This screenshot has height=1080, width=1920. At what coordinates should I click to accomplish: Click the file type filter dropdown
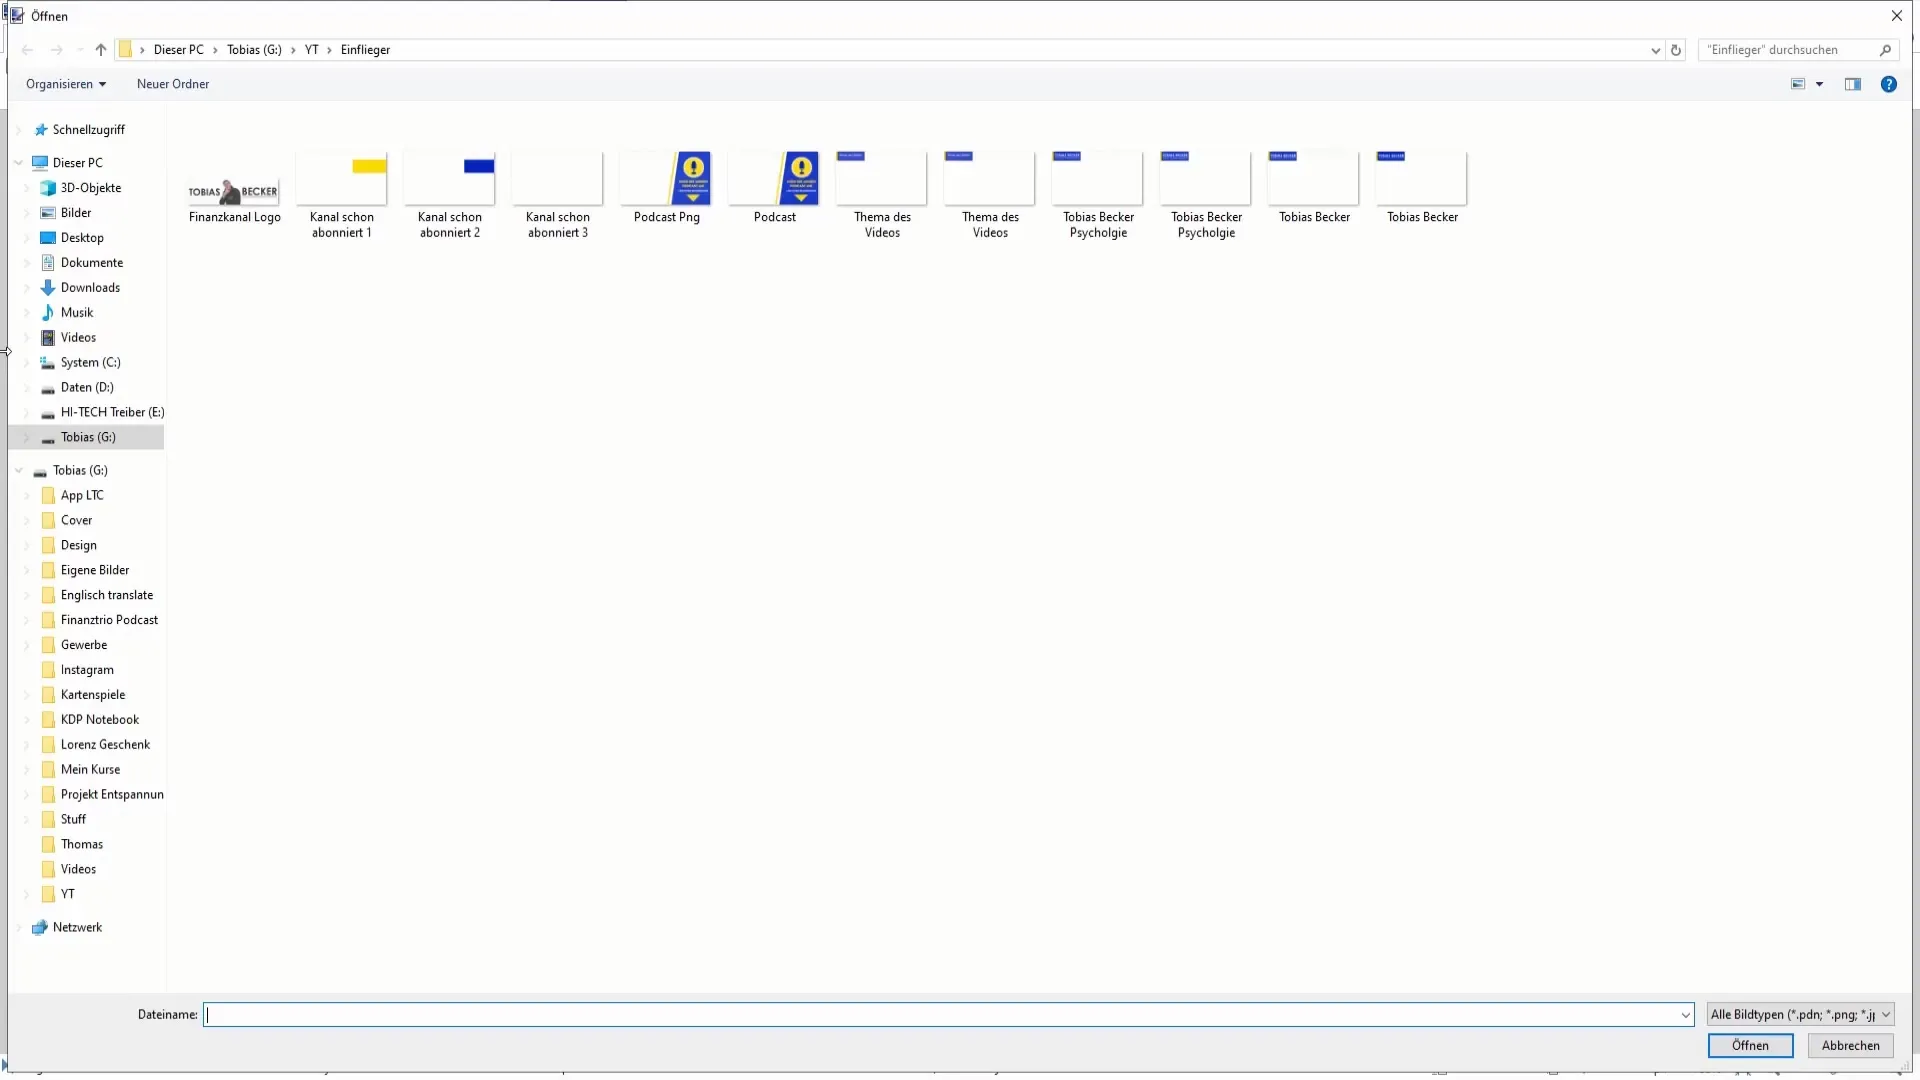(x=1799, y=1014)
